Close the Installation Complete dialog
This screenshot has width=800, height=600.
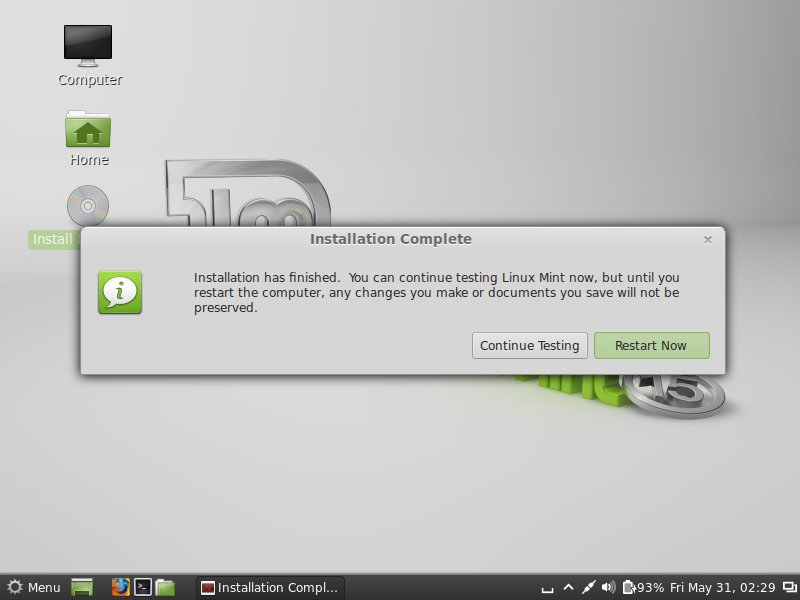pyautogui.click(x=708, y=239)
